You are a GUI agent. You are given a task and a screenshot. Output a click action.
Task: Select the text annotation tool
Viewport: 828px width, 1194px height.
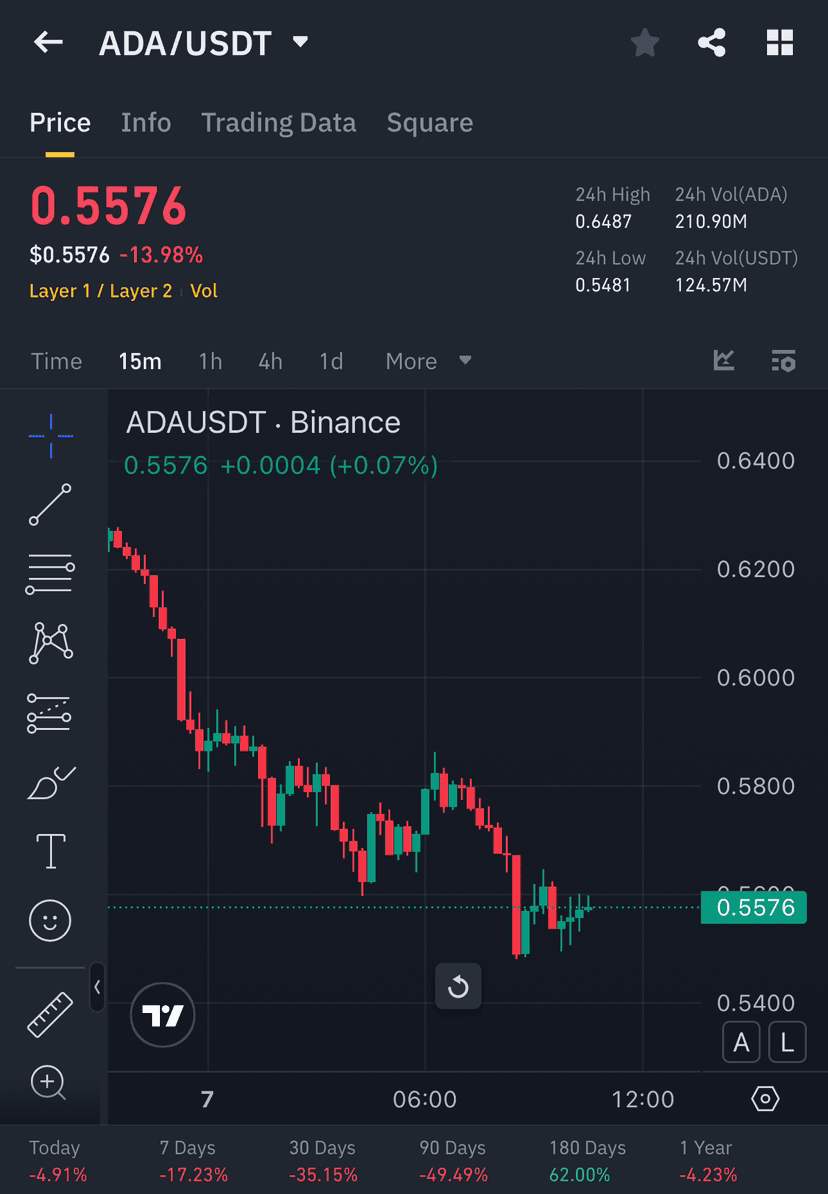point(50,851)
